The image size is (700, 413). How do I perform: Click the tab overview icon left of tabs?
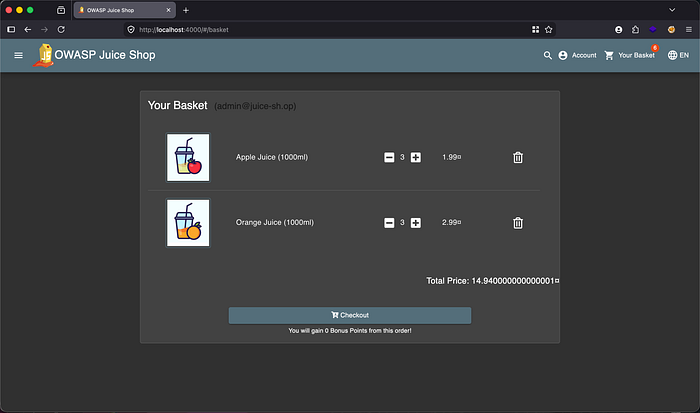(61, 10)
